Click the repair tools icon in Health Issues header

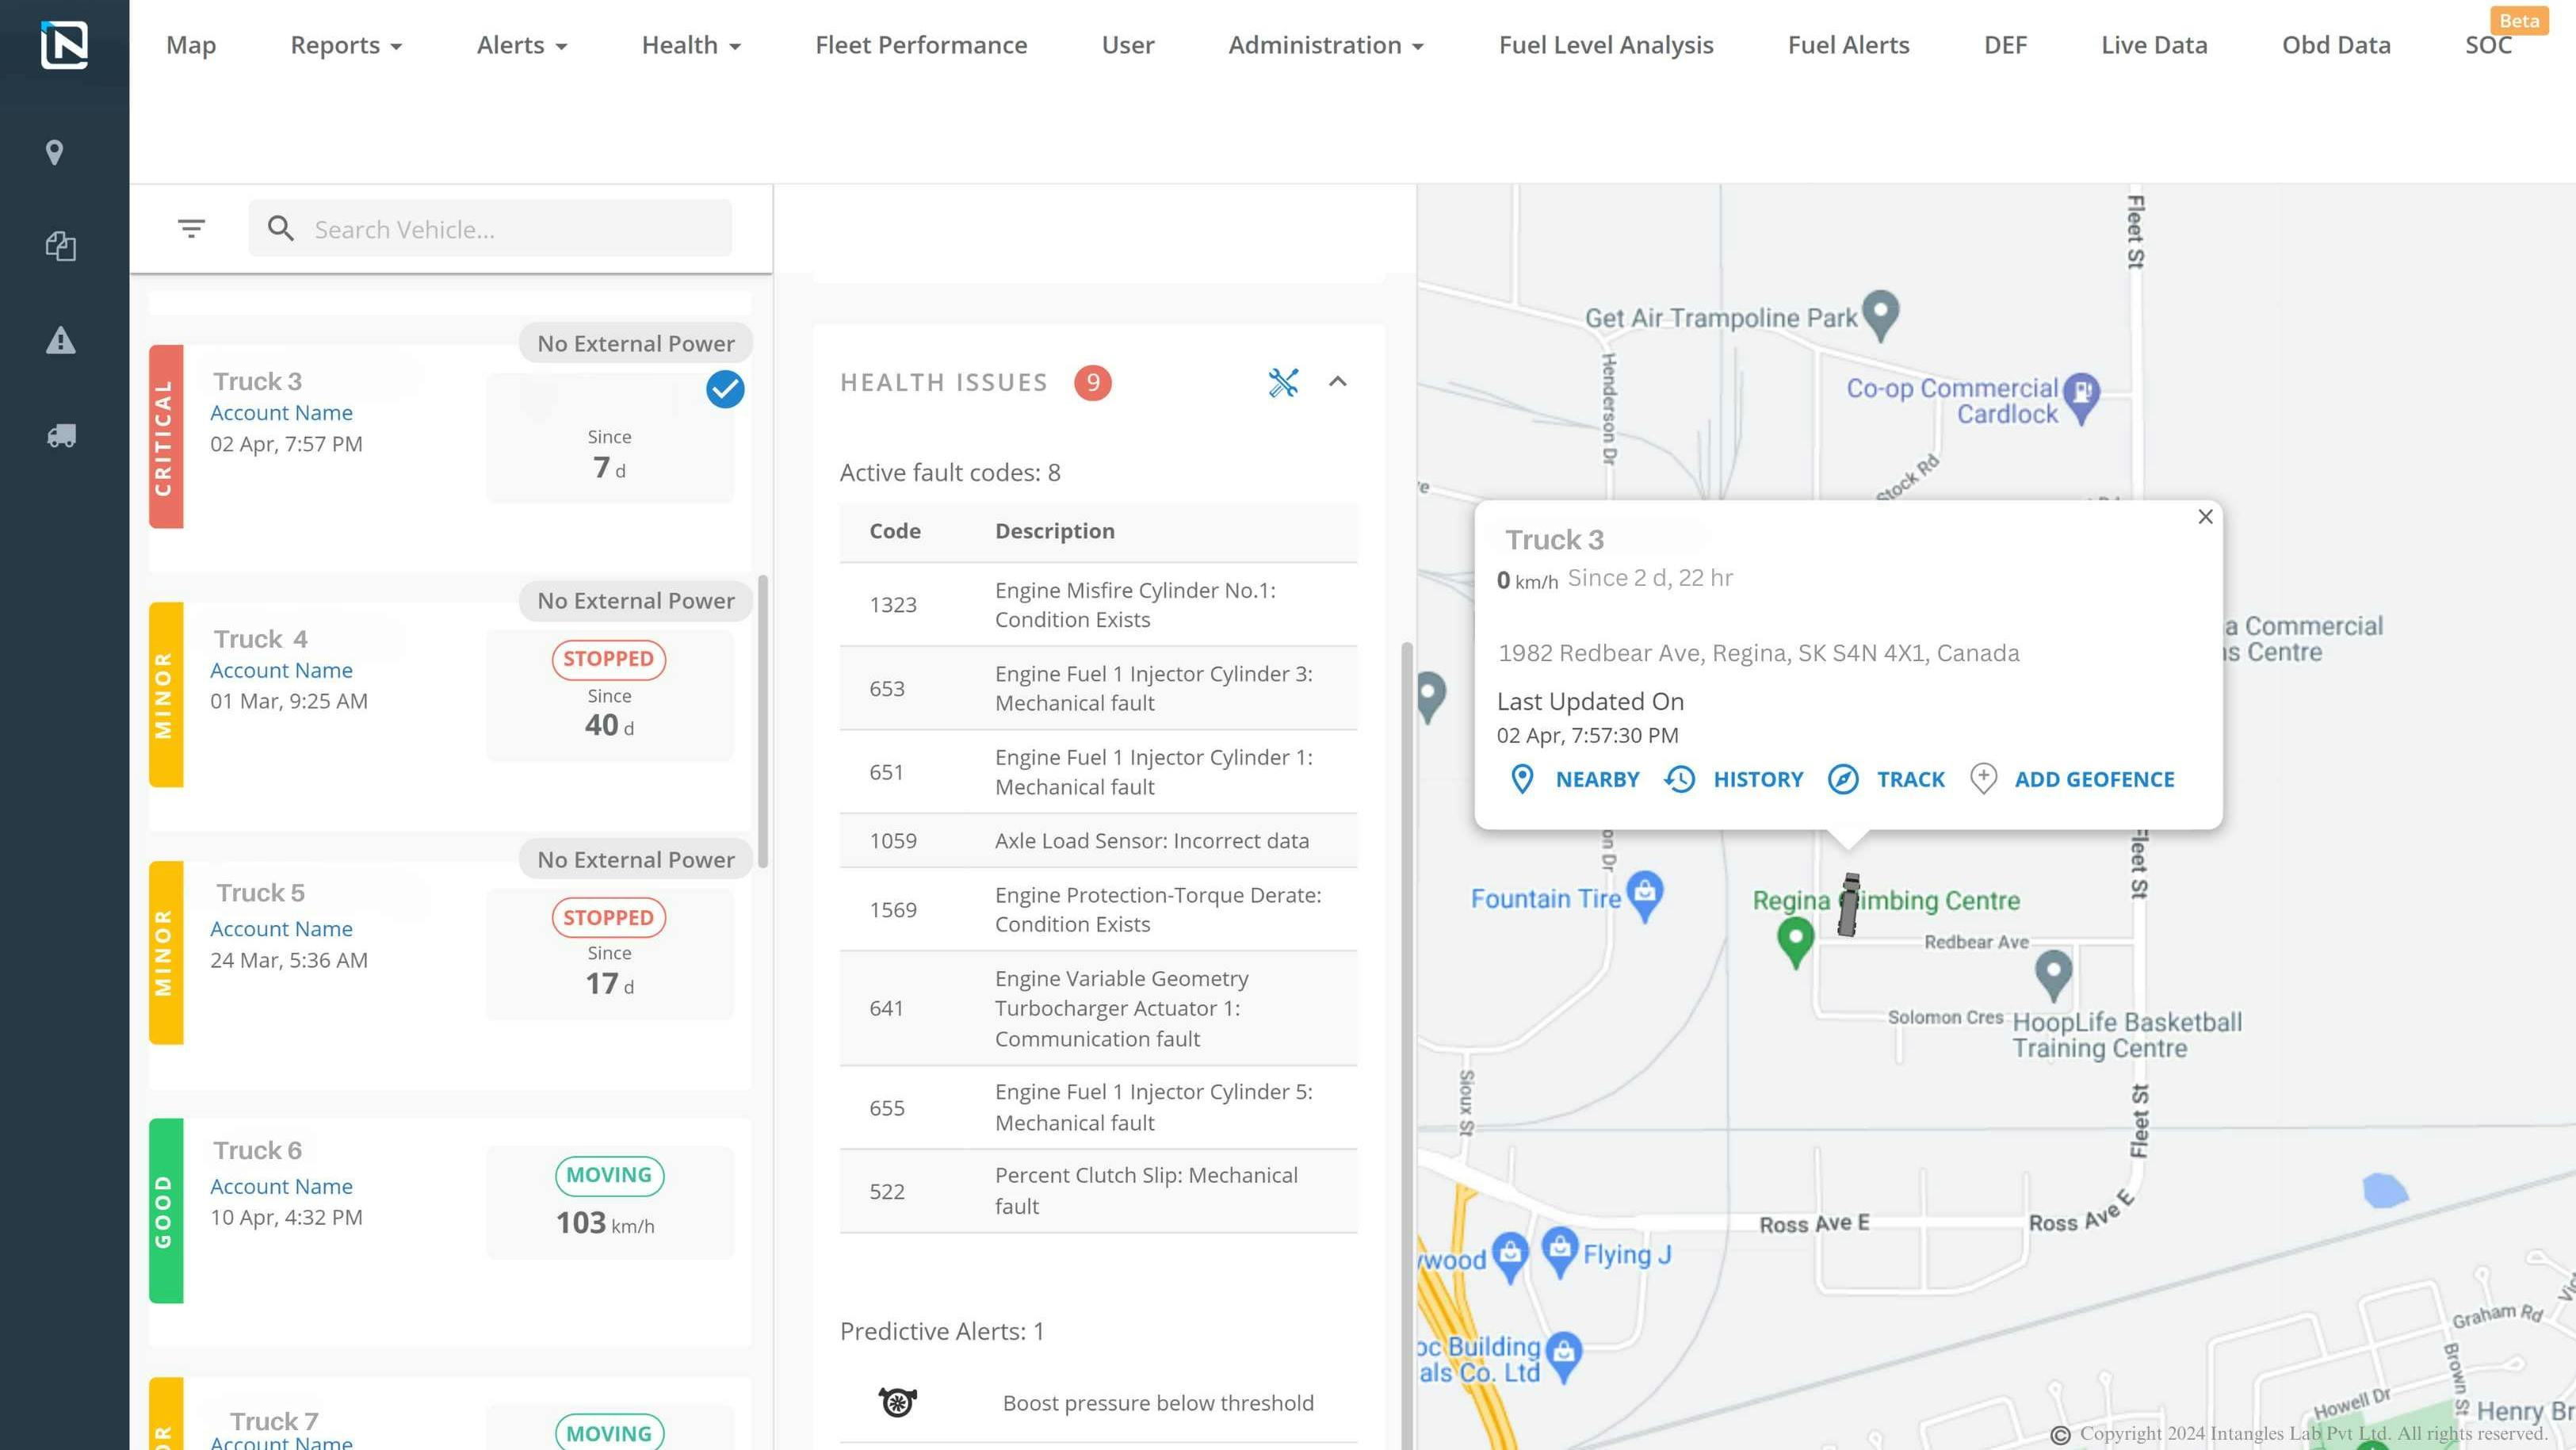point(1284,382)
